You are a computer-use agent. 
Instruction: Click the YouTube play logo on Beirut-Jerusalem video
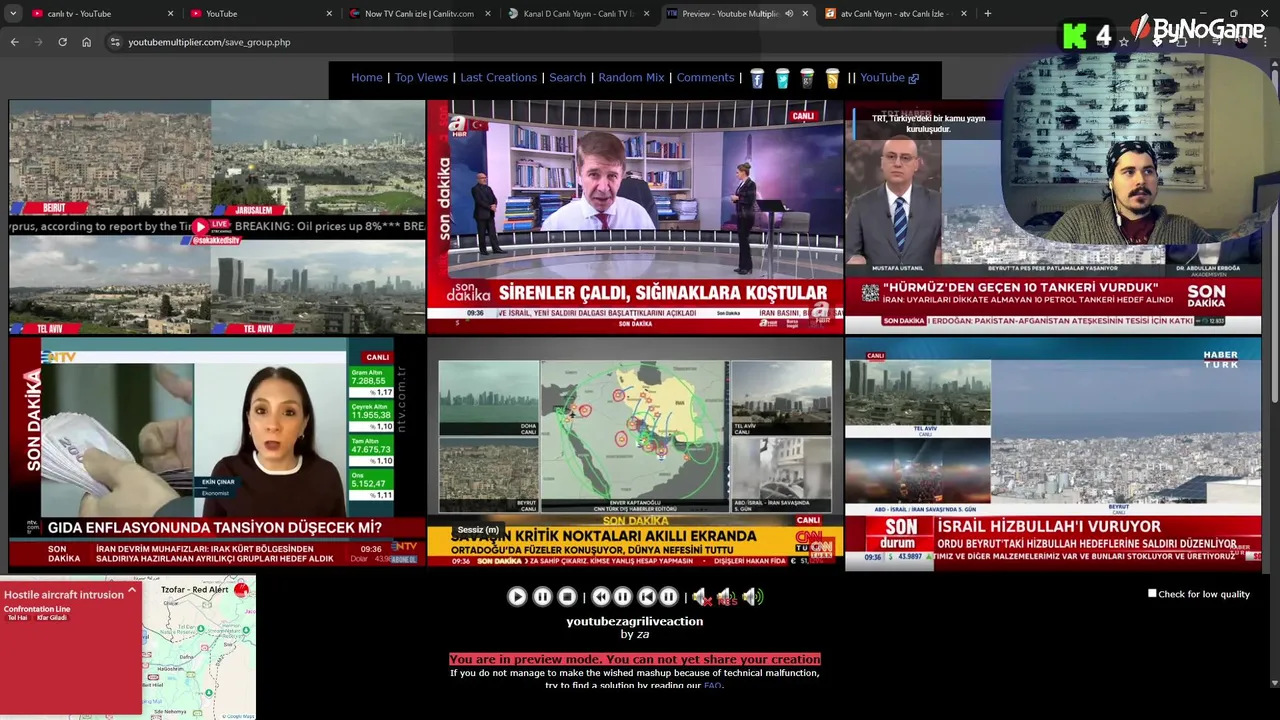(x=200, y=227)
